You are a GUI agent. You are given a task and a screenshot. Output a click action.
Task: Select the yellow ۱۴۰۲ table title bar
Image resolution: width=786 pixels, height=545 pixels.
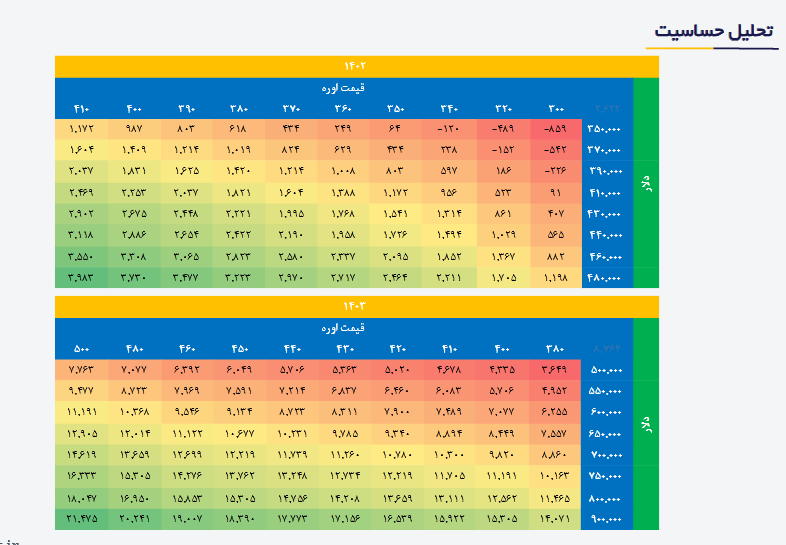(357, 66)
